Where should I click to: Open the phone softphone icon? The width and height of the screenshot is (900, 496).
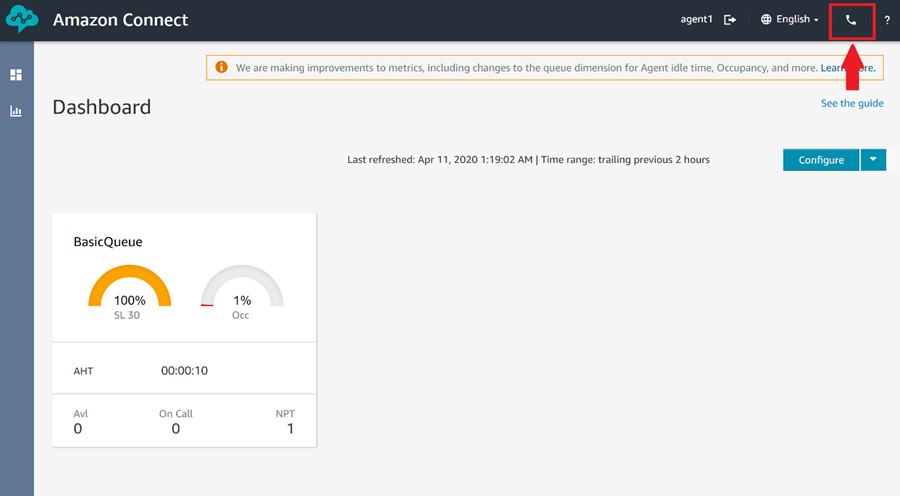851,20
